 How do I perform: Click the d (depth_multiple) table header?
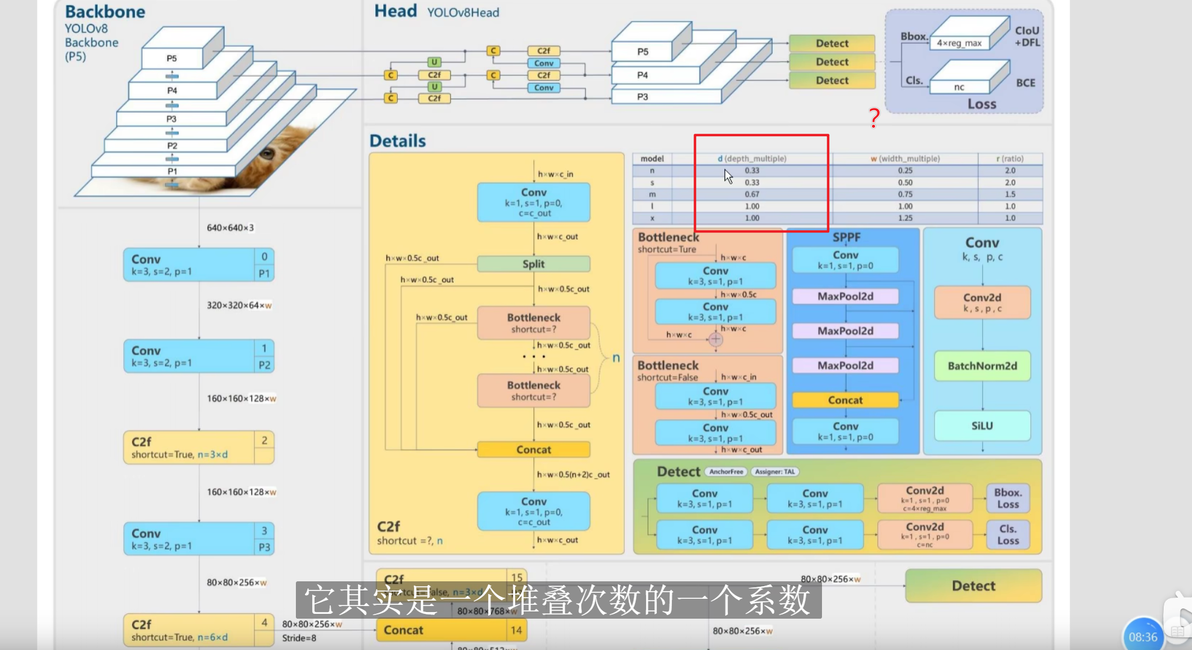click(752, 159)
